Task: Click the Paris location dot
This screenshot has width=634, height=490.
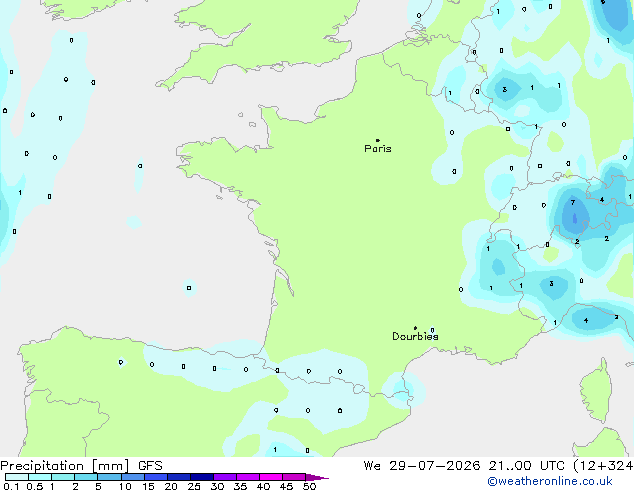Action: (378, 140)
